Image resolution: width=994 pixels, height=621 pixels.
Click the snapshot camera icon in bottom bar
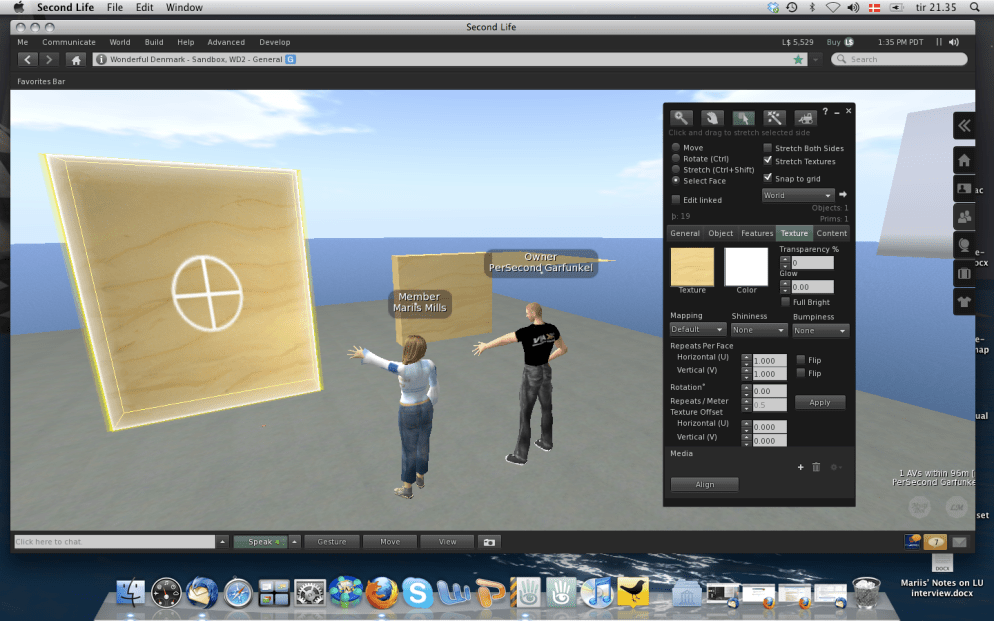point(489,542)
